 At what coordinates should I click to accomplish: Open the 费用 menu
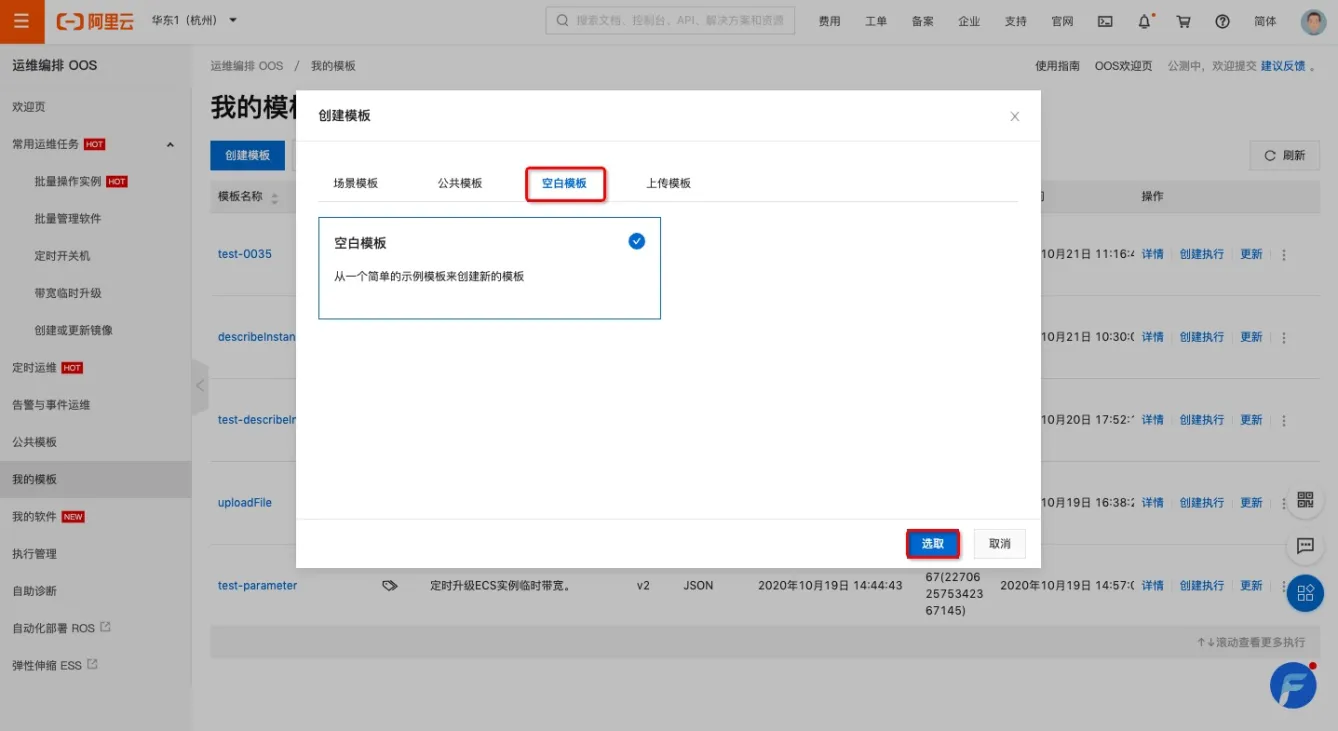click(829, 21)
